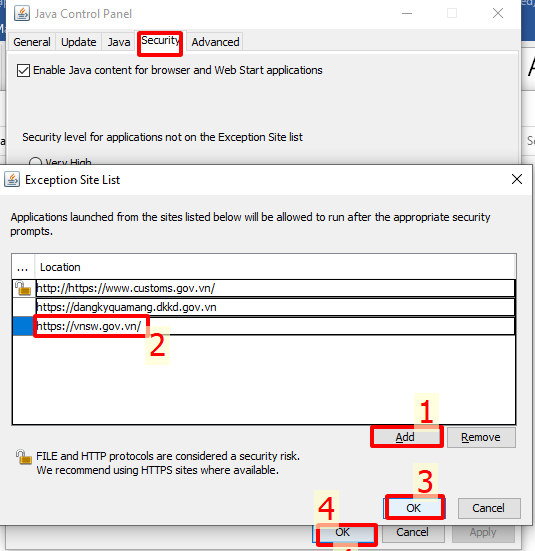This screenshot has width=535, height=551.
Task: Minimize the Java Control Panel window
Action: [x=407, y=14]
